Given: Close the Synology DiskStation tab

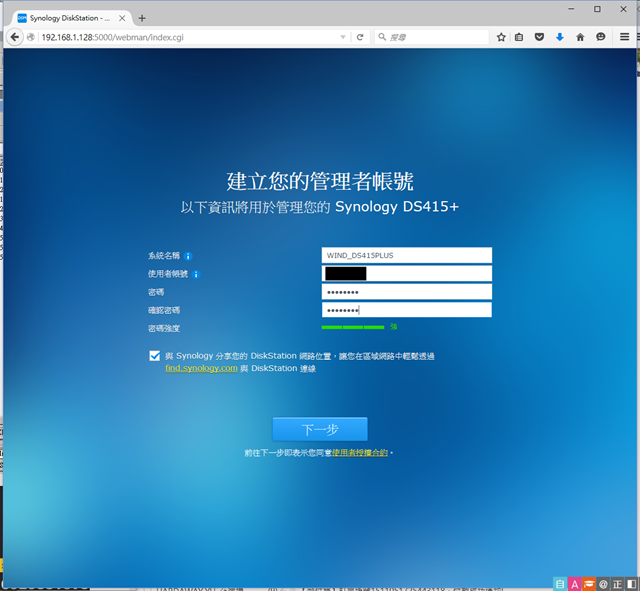Looking at the screenshot, I should 122,18.
